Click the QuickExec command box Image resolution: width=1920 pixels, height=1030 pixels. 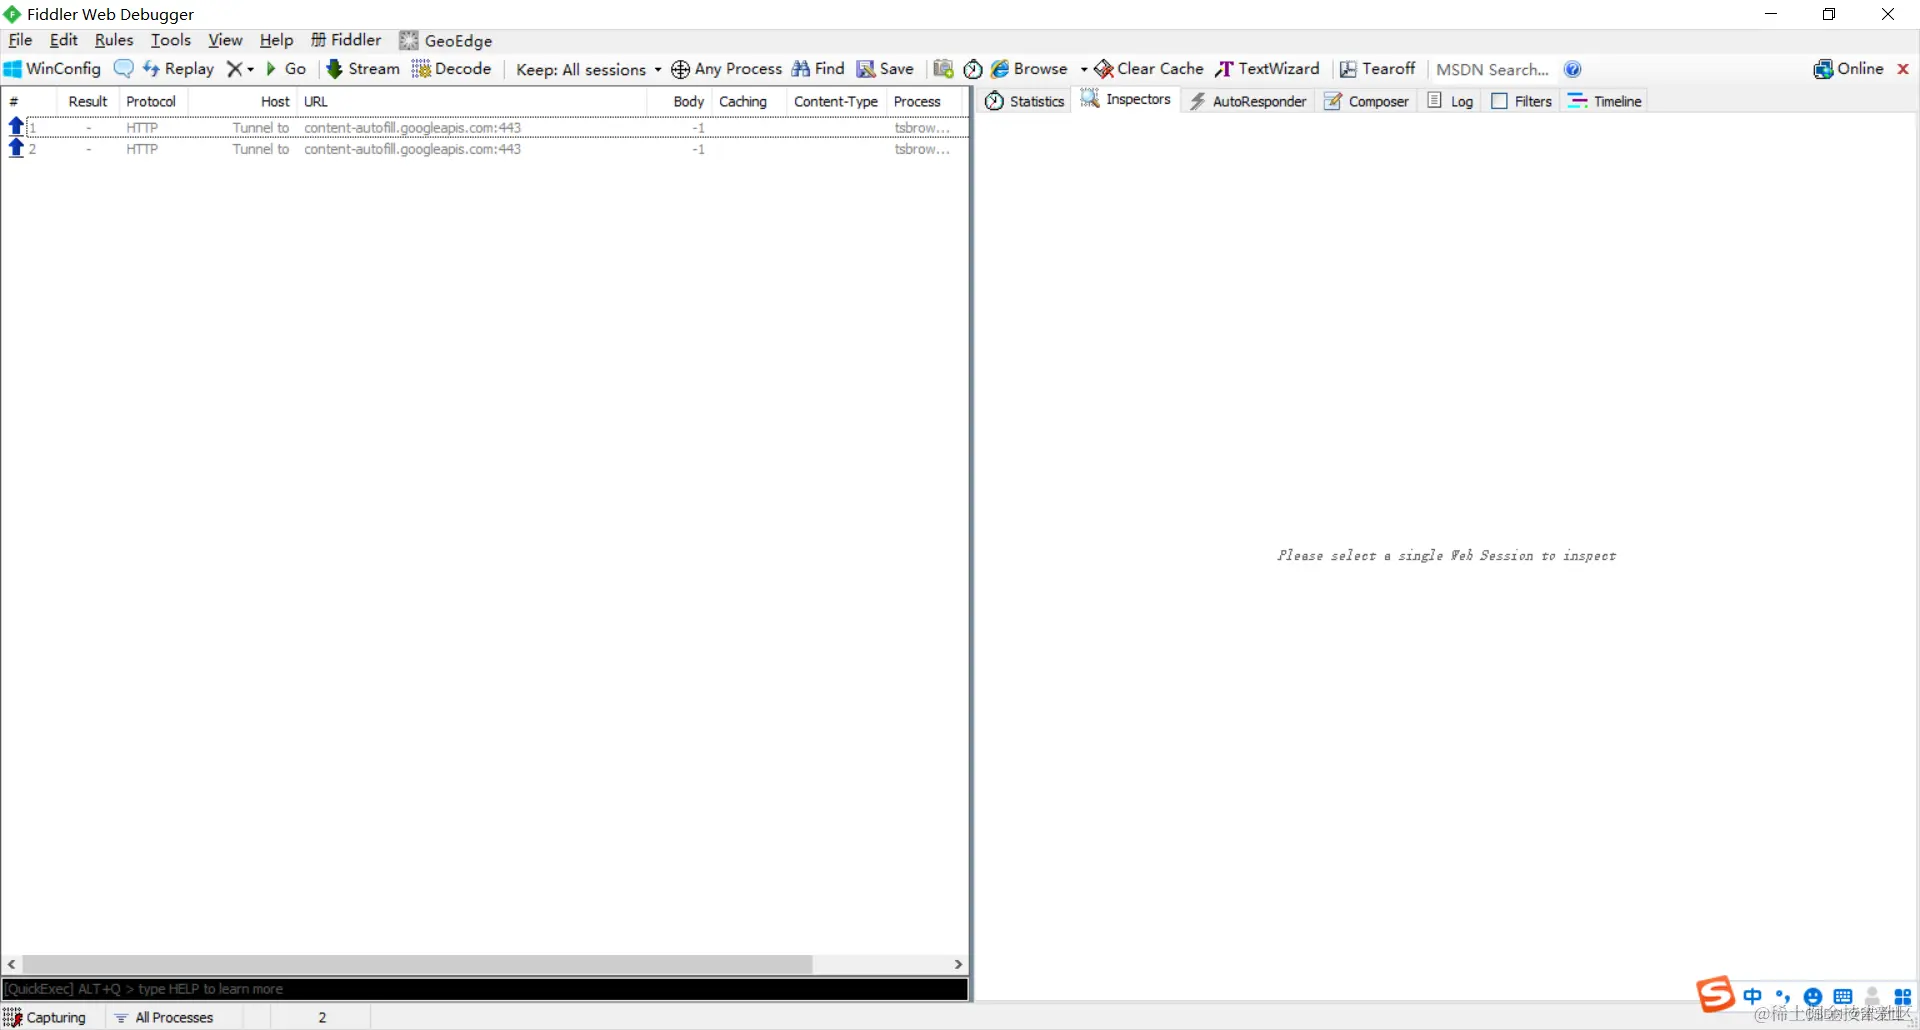pos(485,989)
